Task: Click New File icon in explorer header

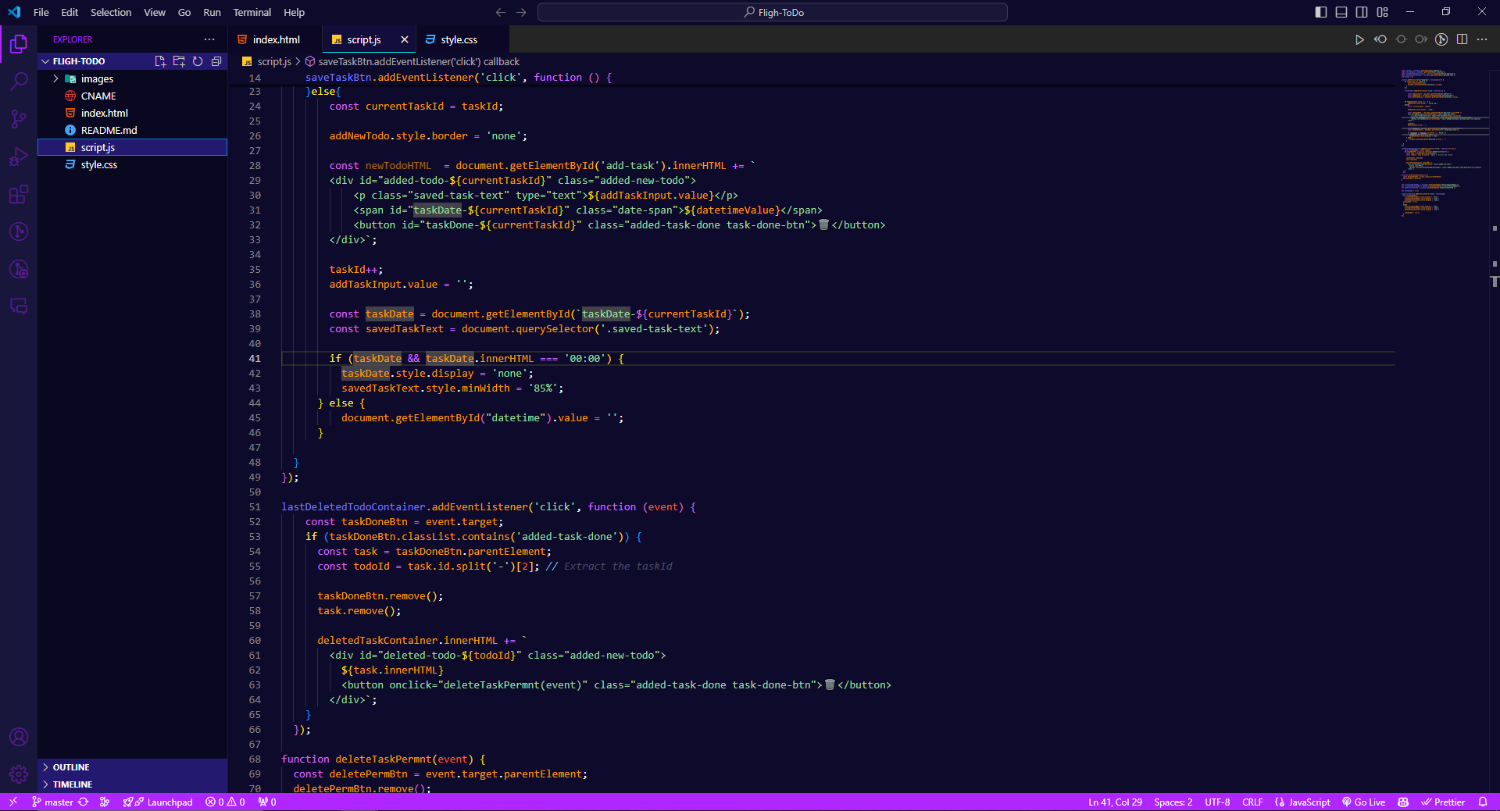Action: [160, 61]
